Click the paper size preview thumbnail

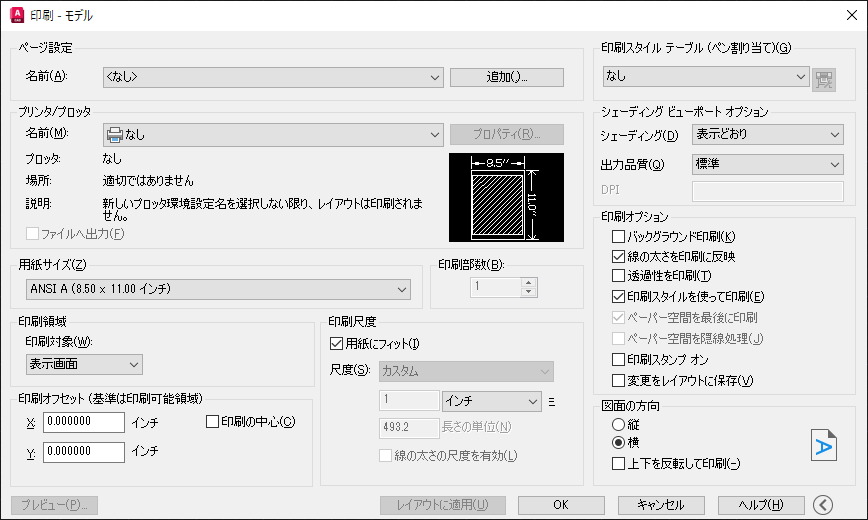(506, 198)
